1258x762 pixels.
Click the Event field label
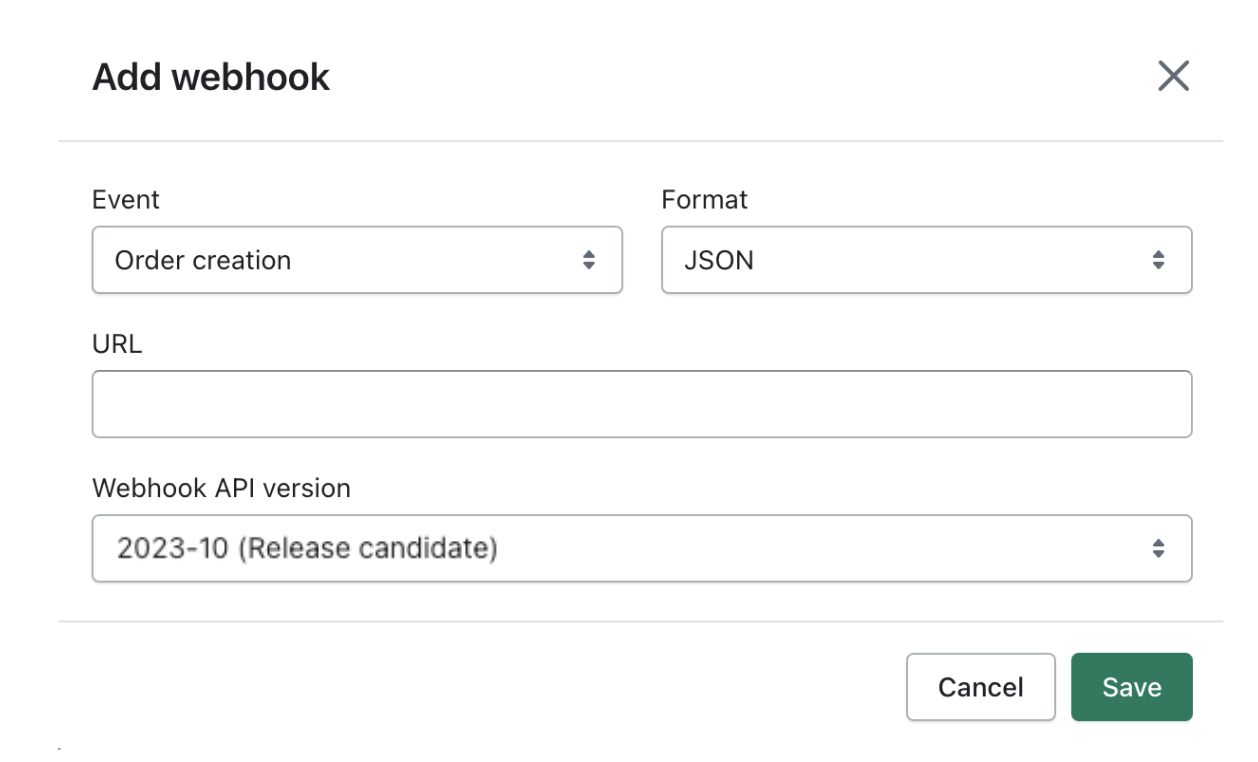click(126, 200)
